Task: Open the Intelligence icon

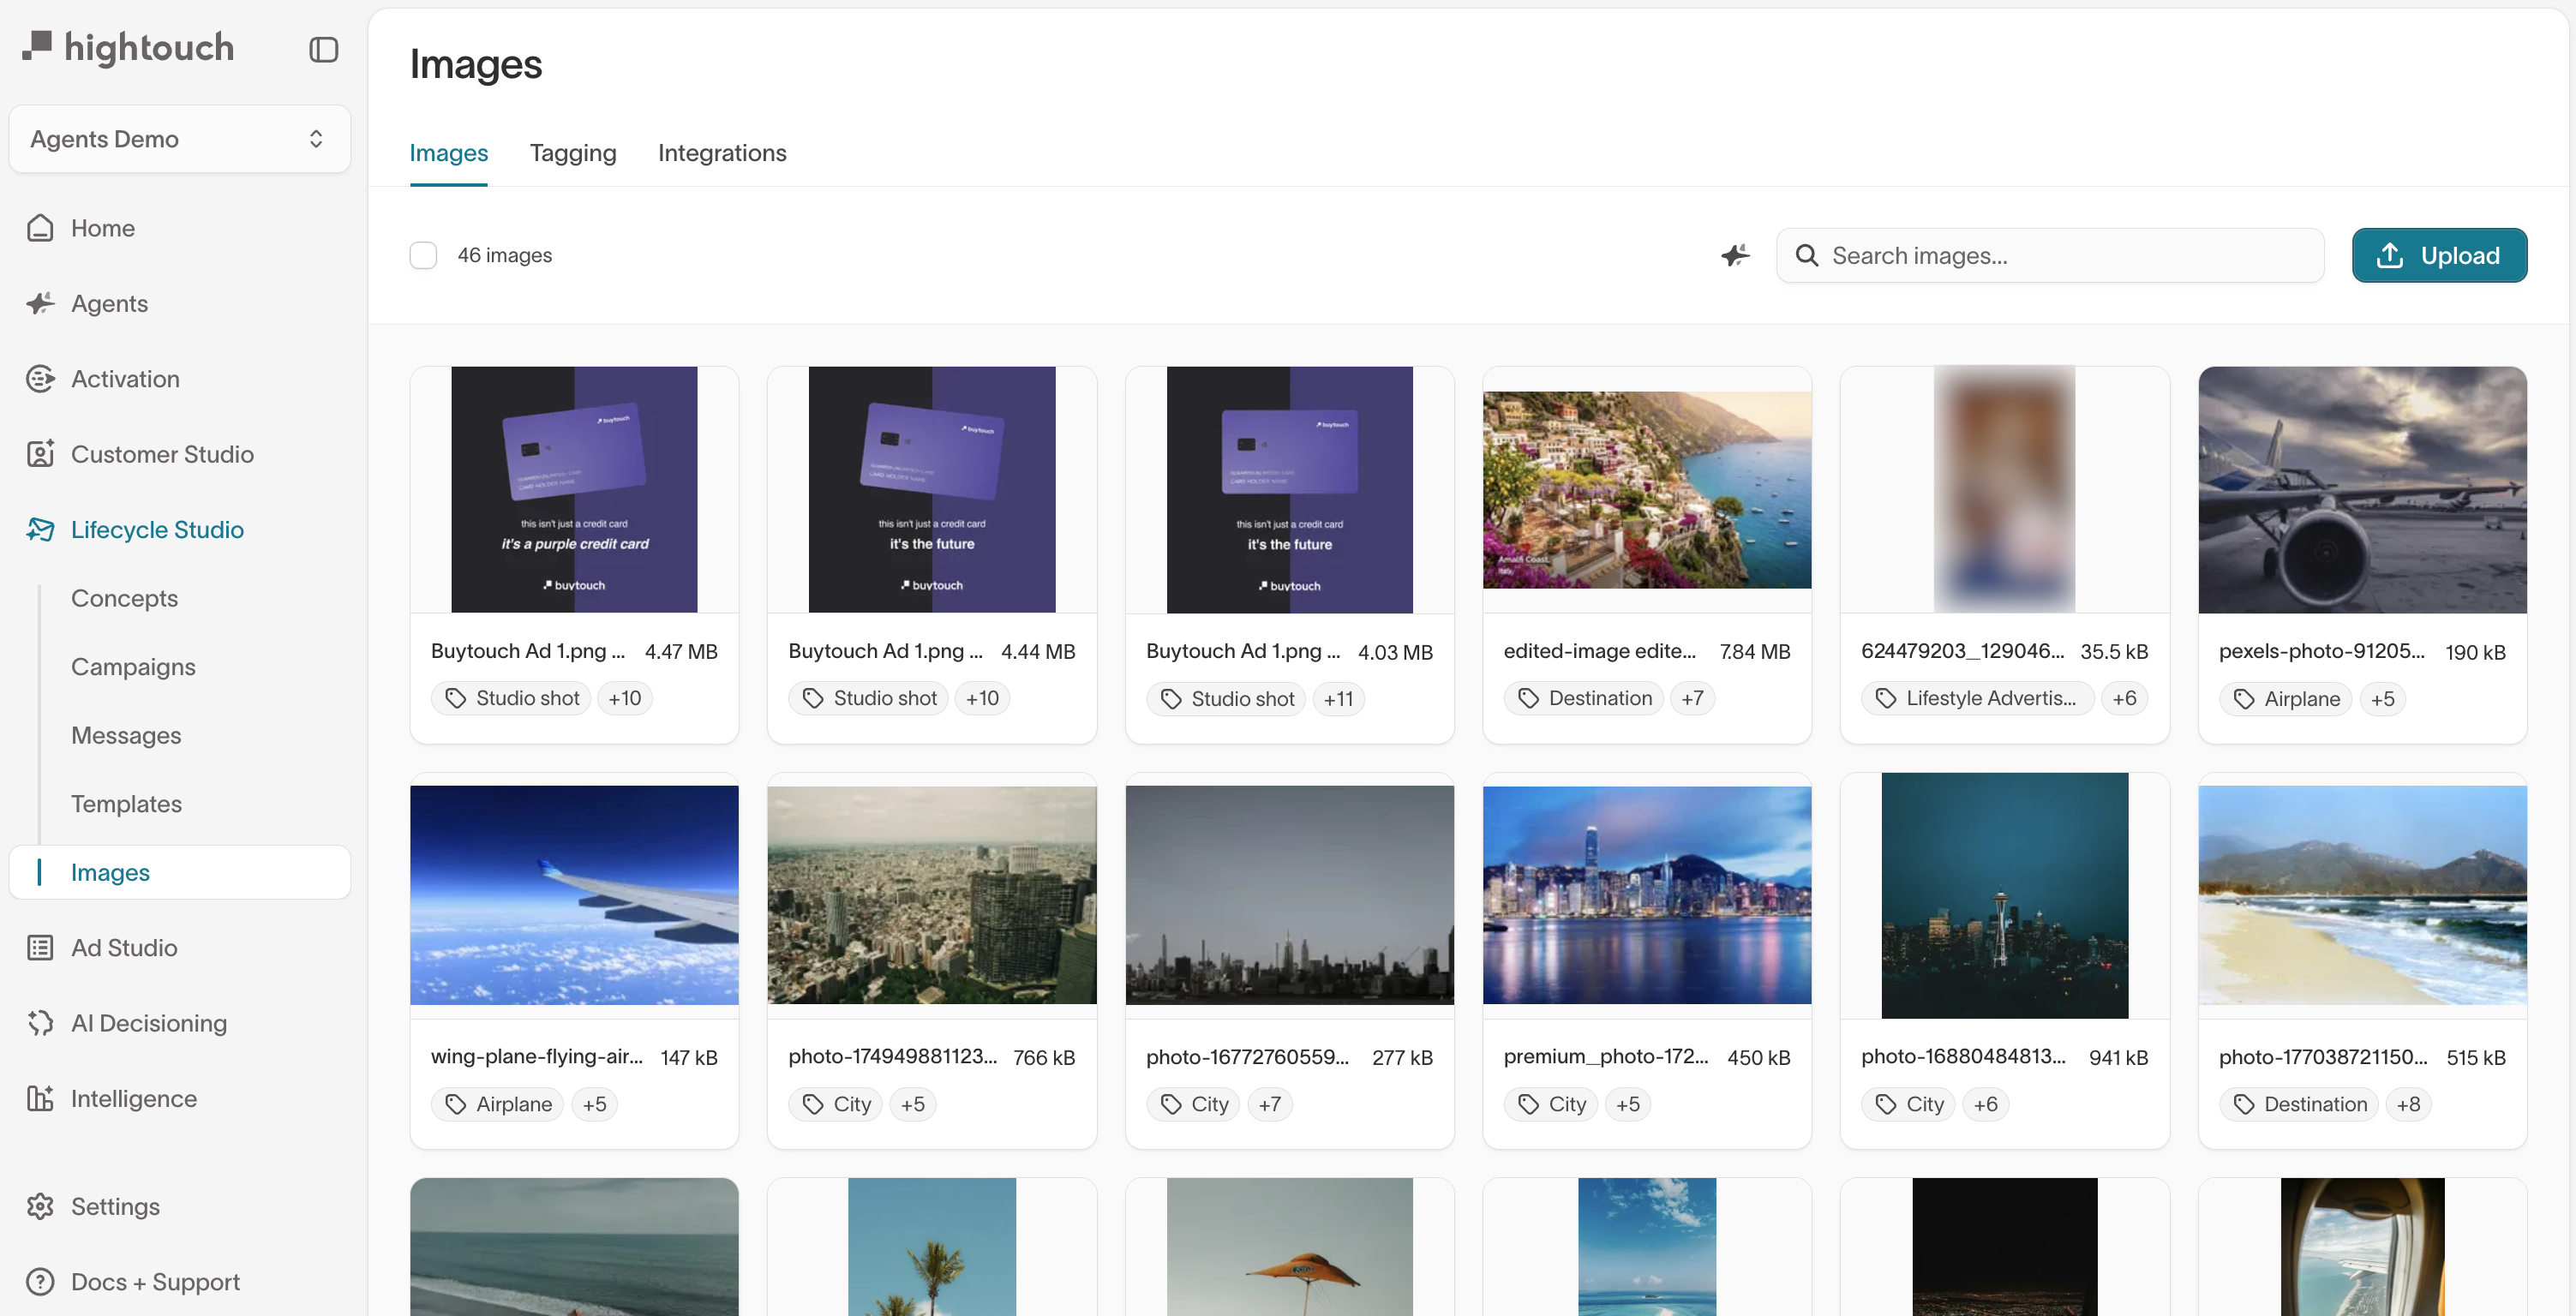Action: coord(40,1098)
